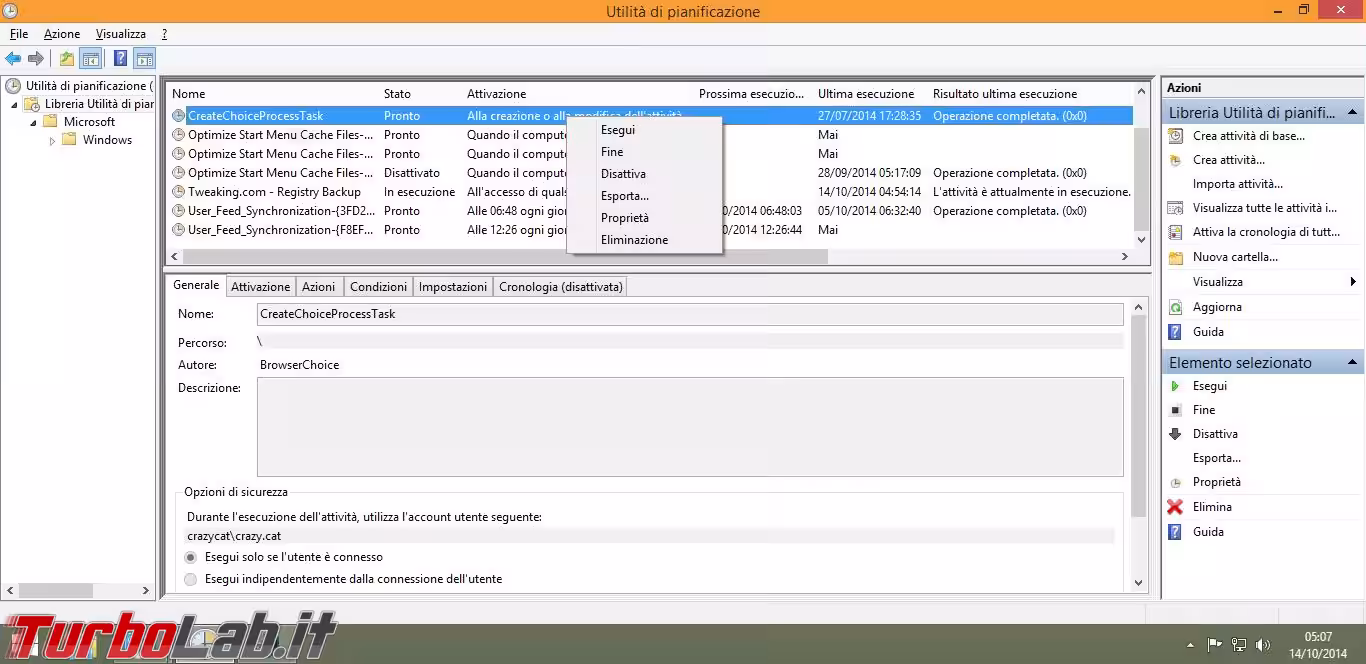This screenshot has height=664, width=1366.
Task: Click the Disattiva down-arrow icon in Azioni
Action: coord(1175,434)
